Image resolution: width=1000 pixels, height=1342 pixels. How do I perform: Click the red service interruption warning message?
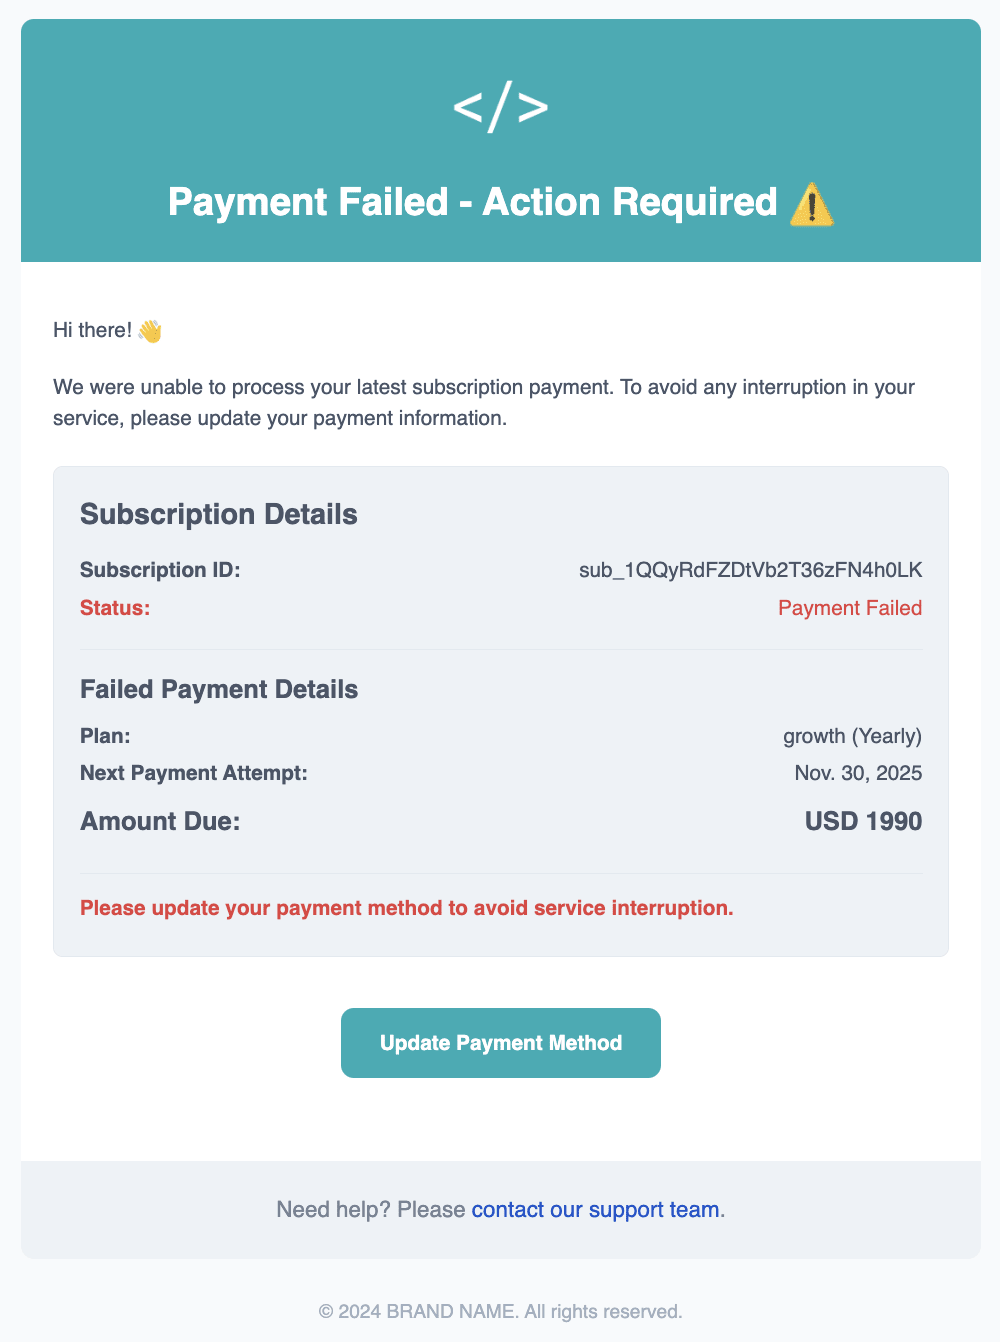(x=406, y=907)
